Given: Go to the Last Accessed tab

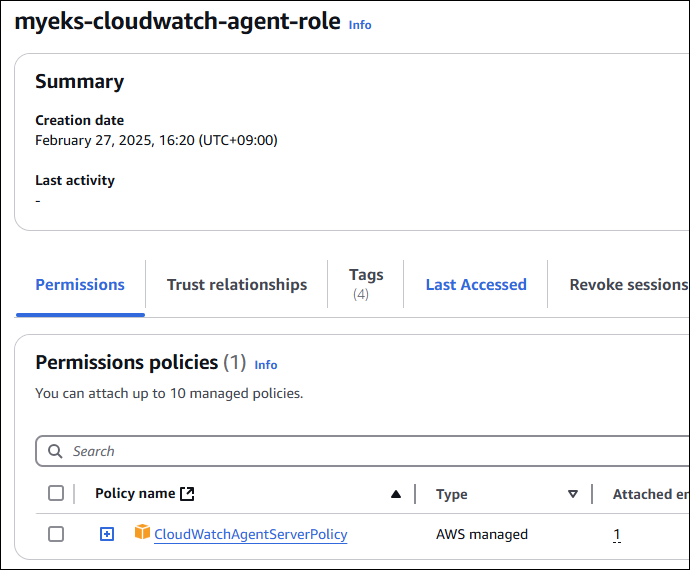Looking at the screenshot, I should pyautogui.click(x=476, y=285).
